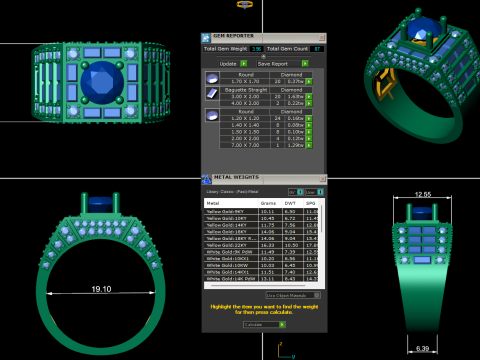The height and width of the screenshot is (360, 480).
Task: Click the Baguette Straight gem shape icon
Action: tap(212, 94)
